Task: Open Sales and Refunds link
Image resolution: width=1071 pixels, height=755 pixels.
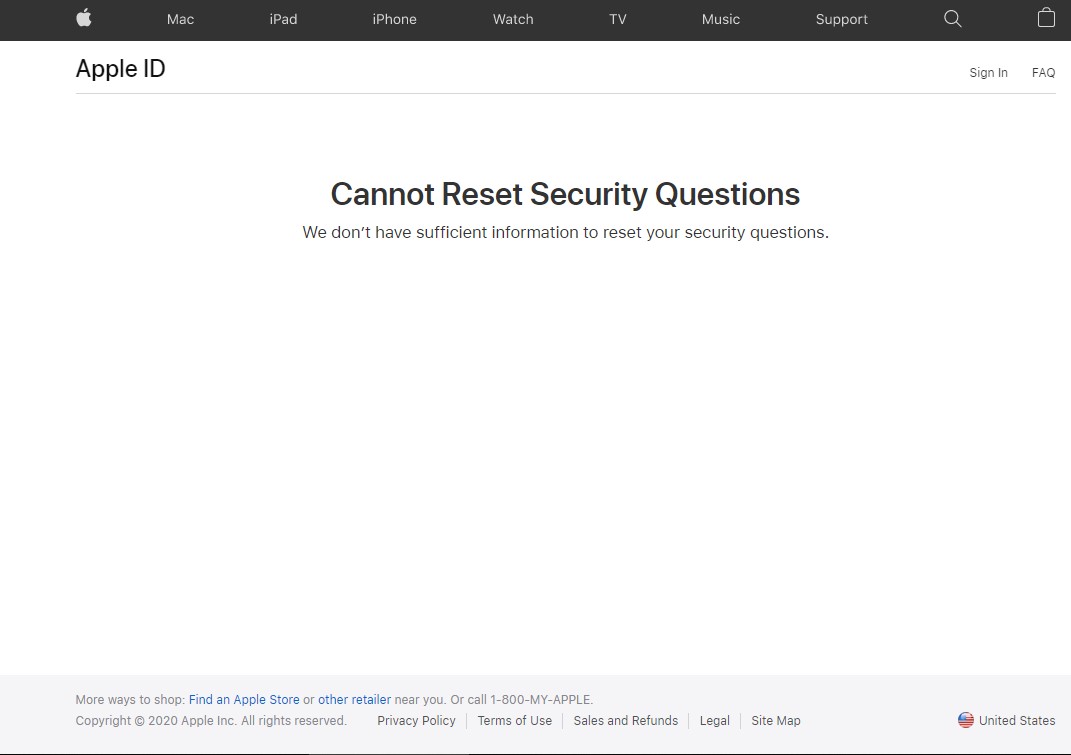Action: [x=626, y=720]
